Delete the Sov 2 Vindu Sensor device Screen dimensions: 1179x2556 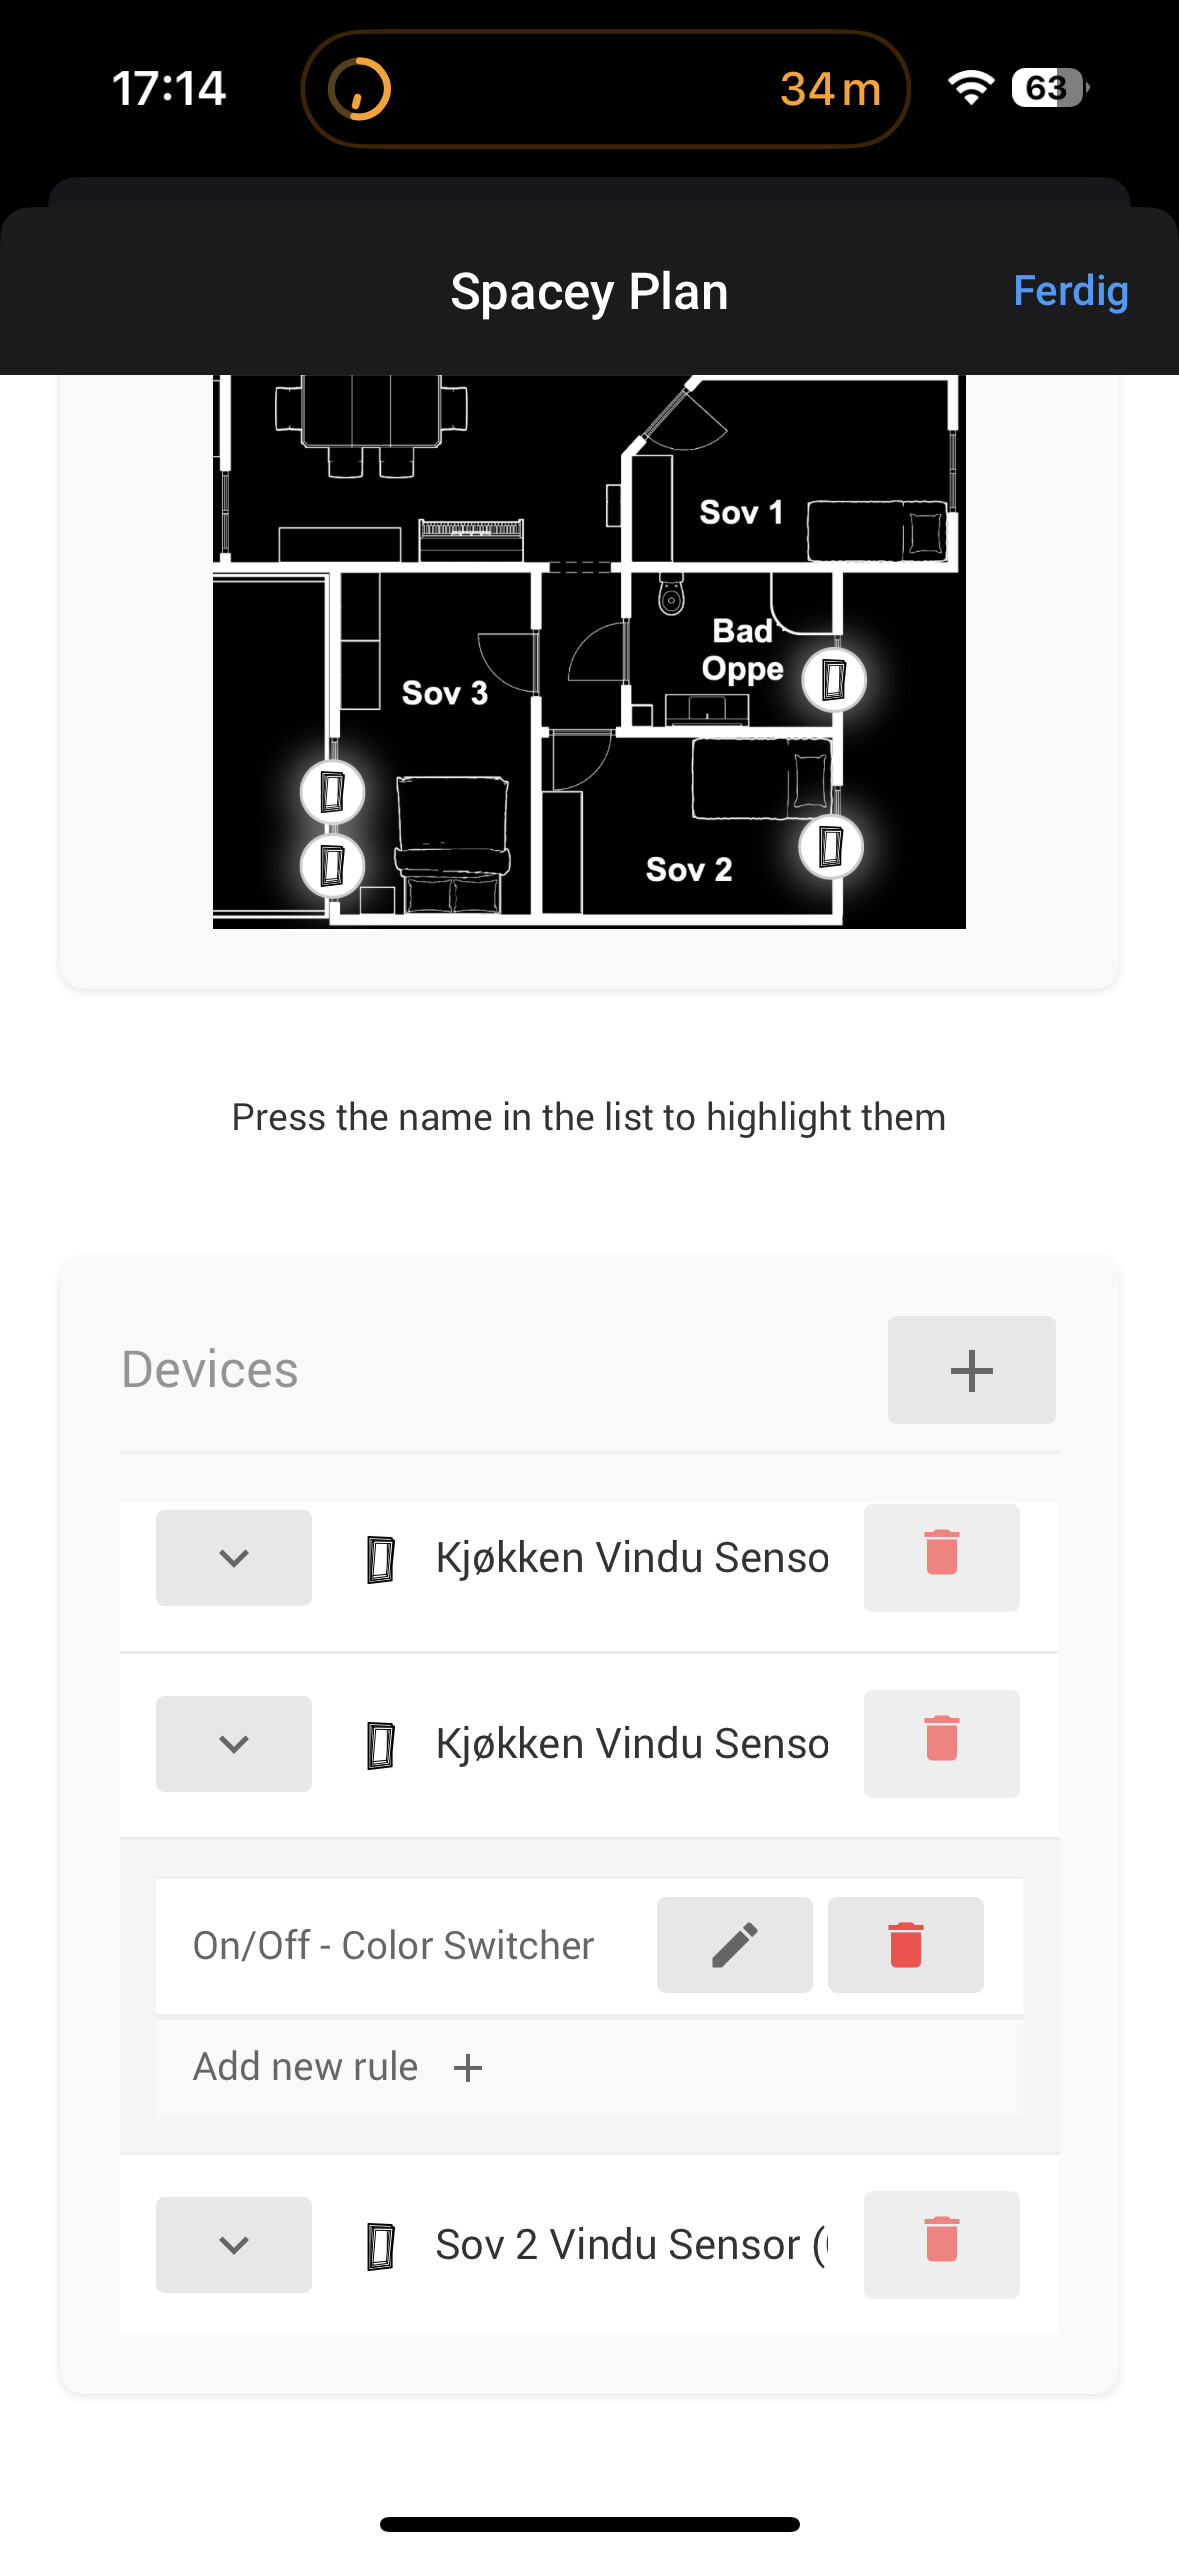point(941,2244)
